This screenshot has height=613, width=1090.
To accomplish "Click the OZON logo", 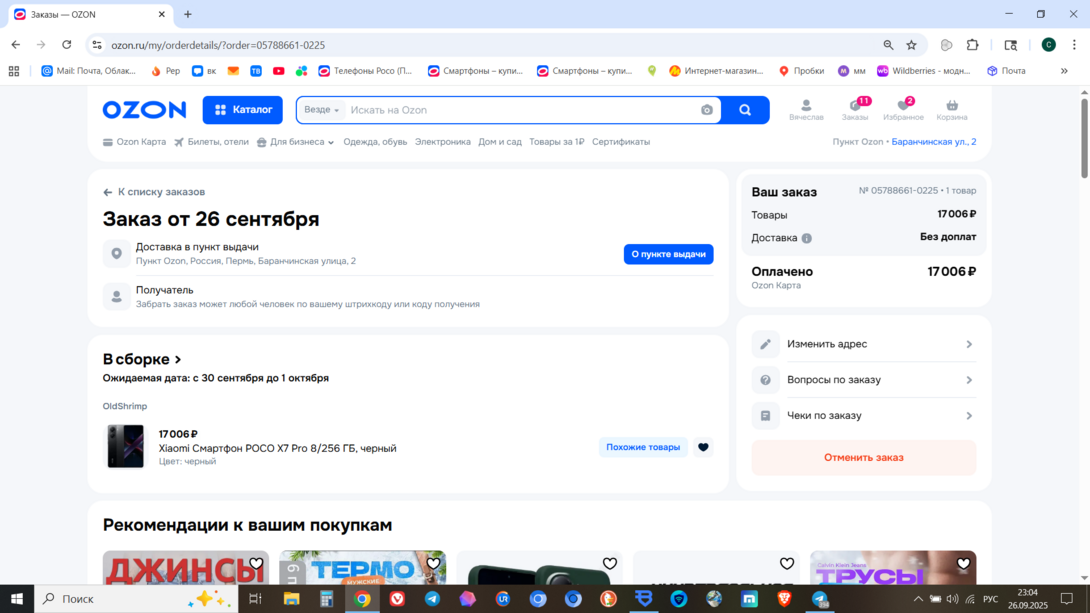I will [x=144, y=110].
